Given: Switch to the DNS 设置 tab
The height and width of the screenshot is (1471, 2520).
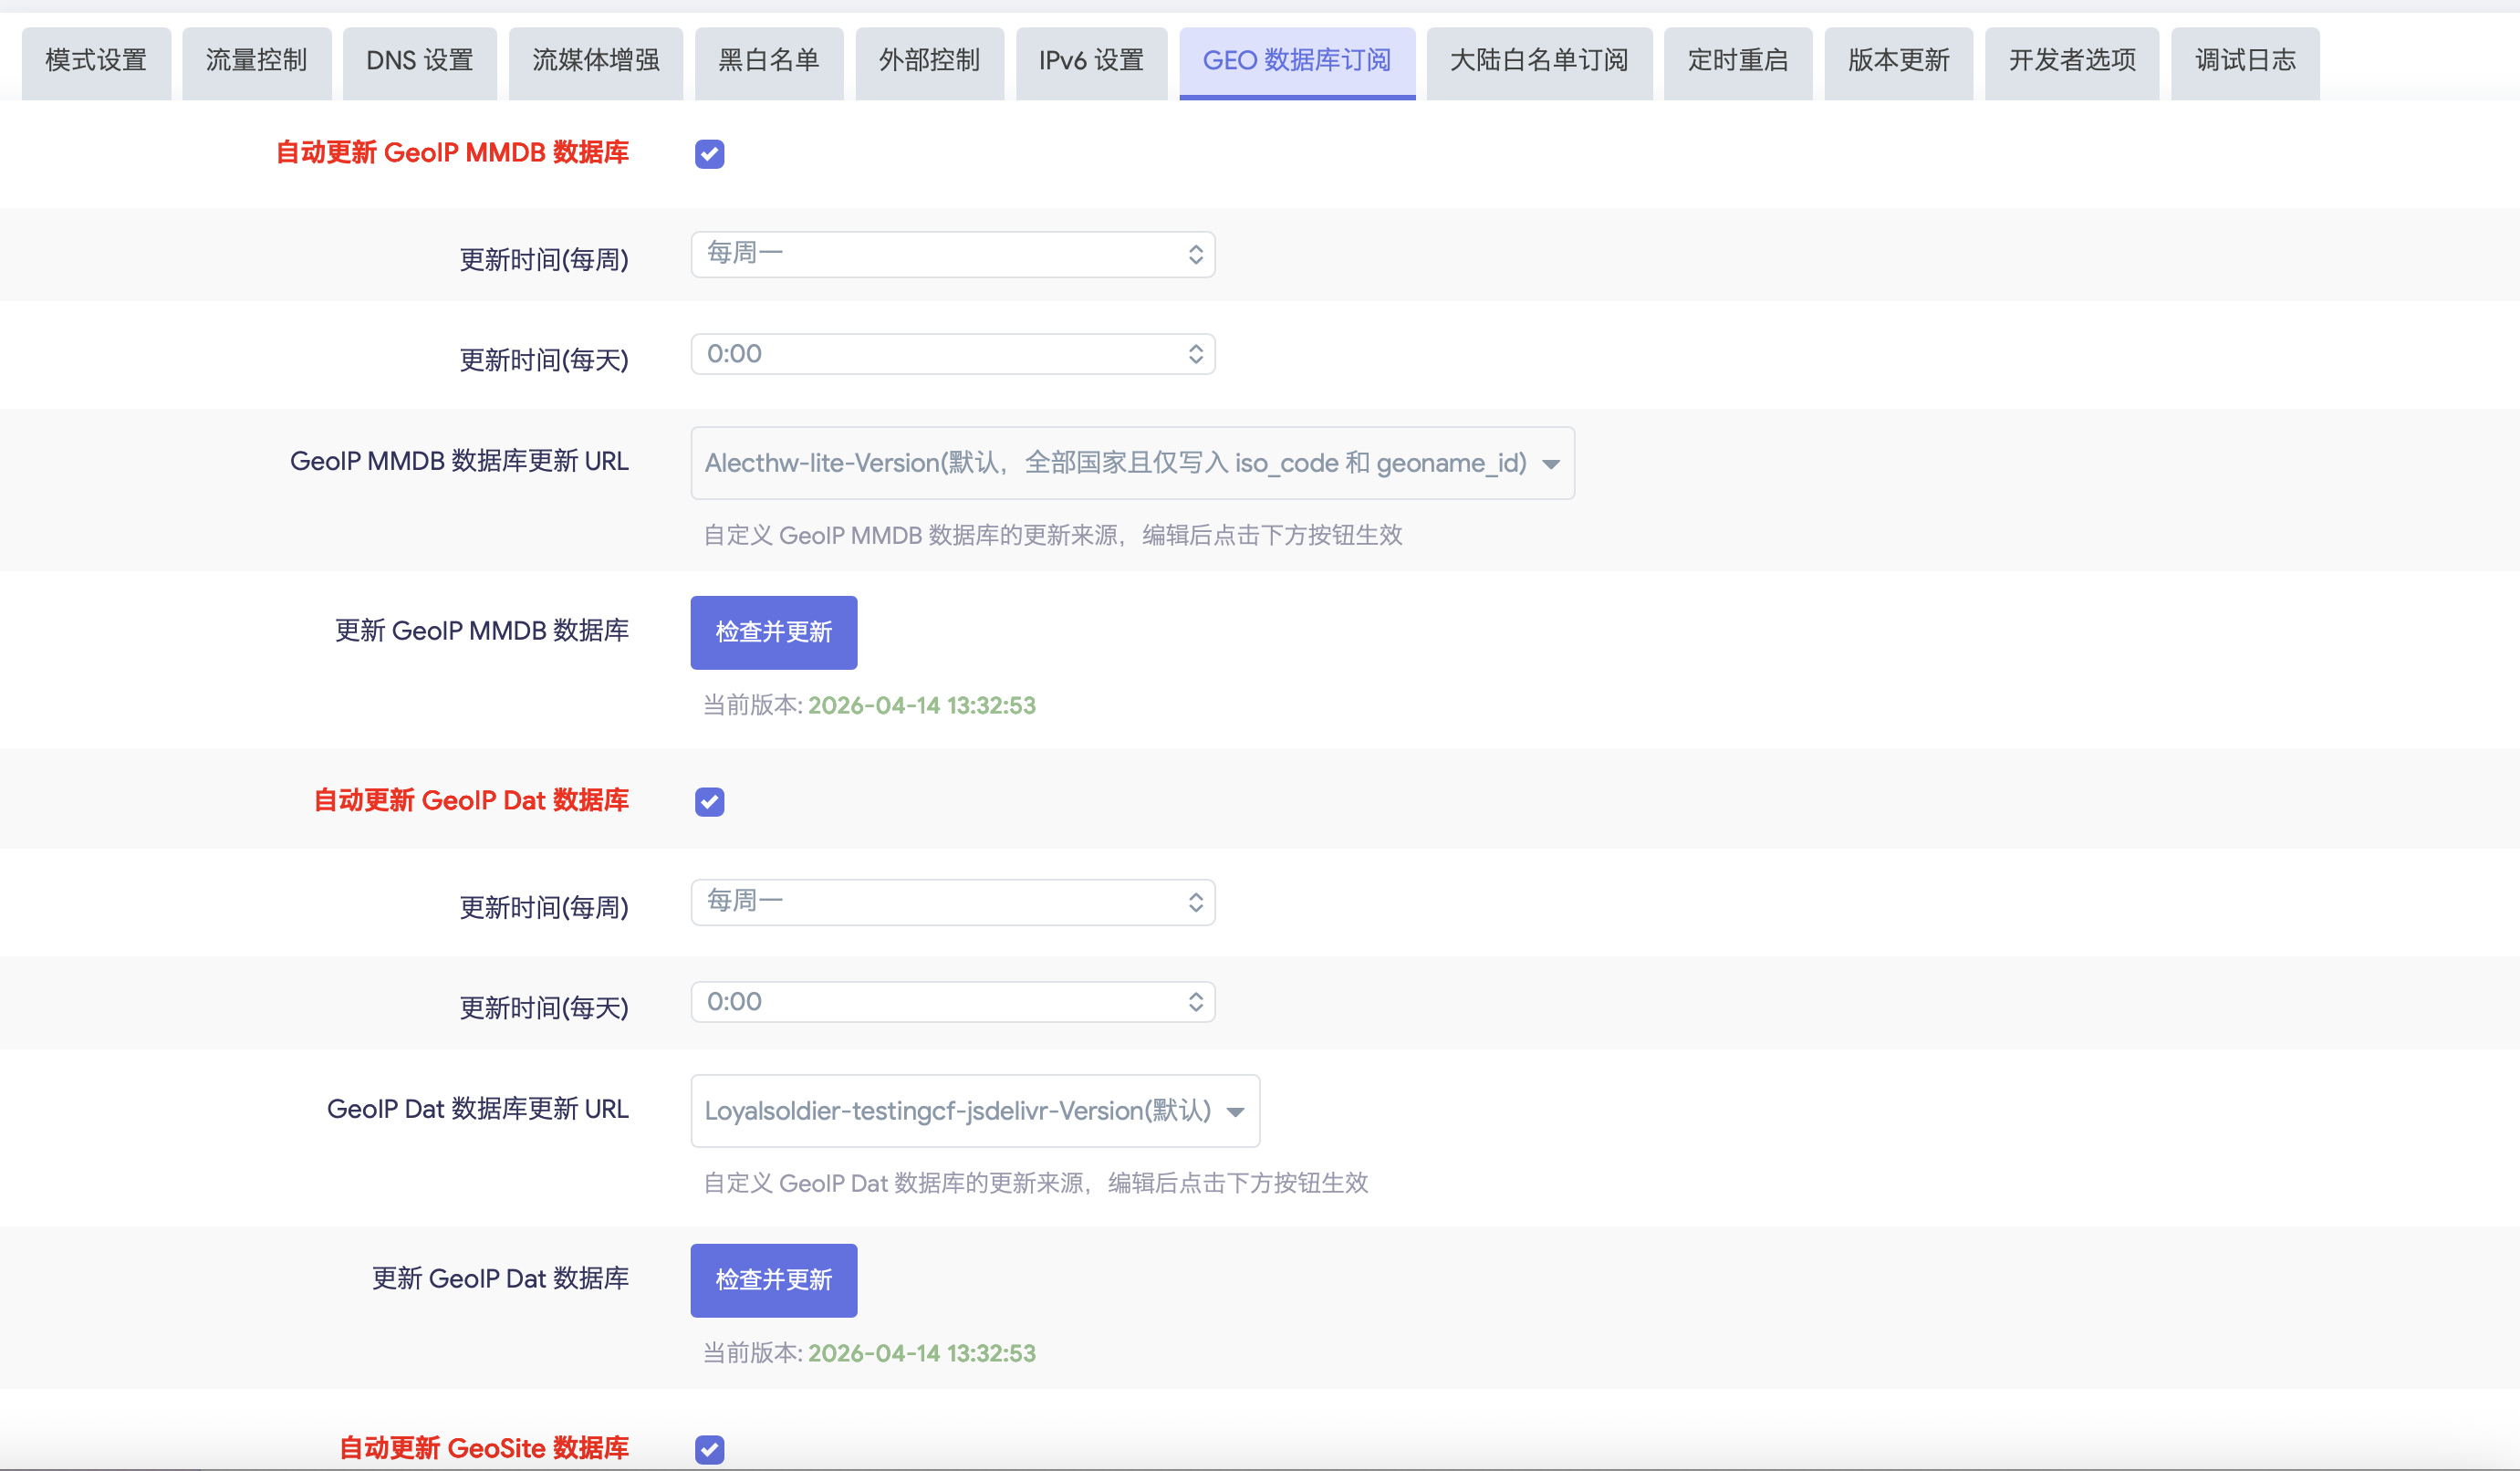Looking at the screenshot, I should point(420,62).
